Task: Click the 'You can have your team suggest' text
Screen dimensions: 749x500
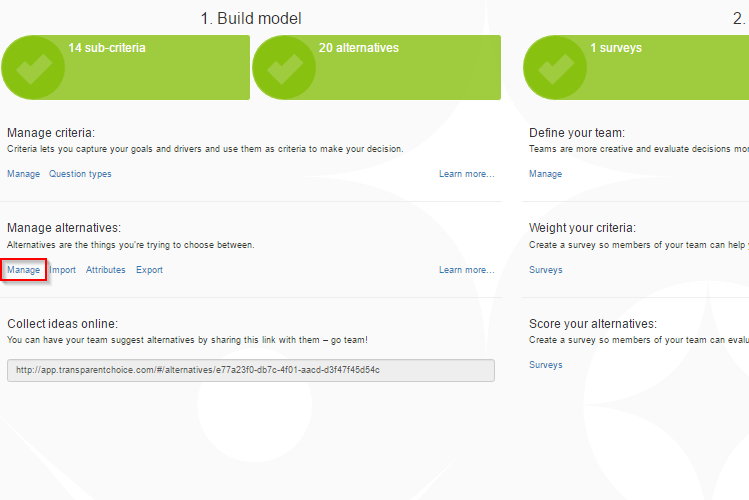Action: coord(187,340)
